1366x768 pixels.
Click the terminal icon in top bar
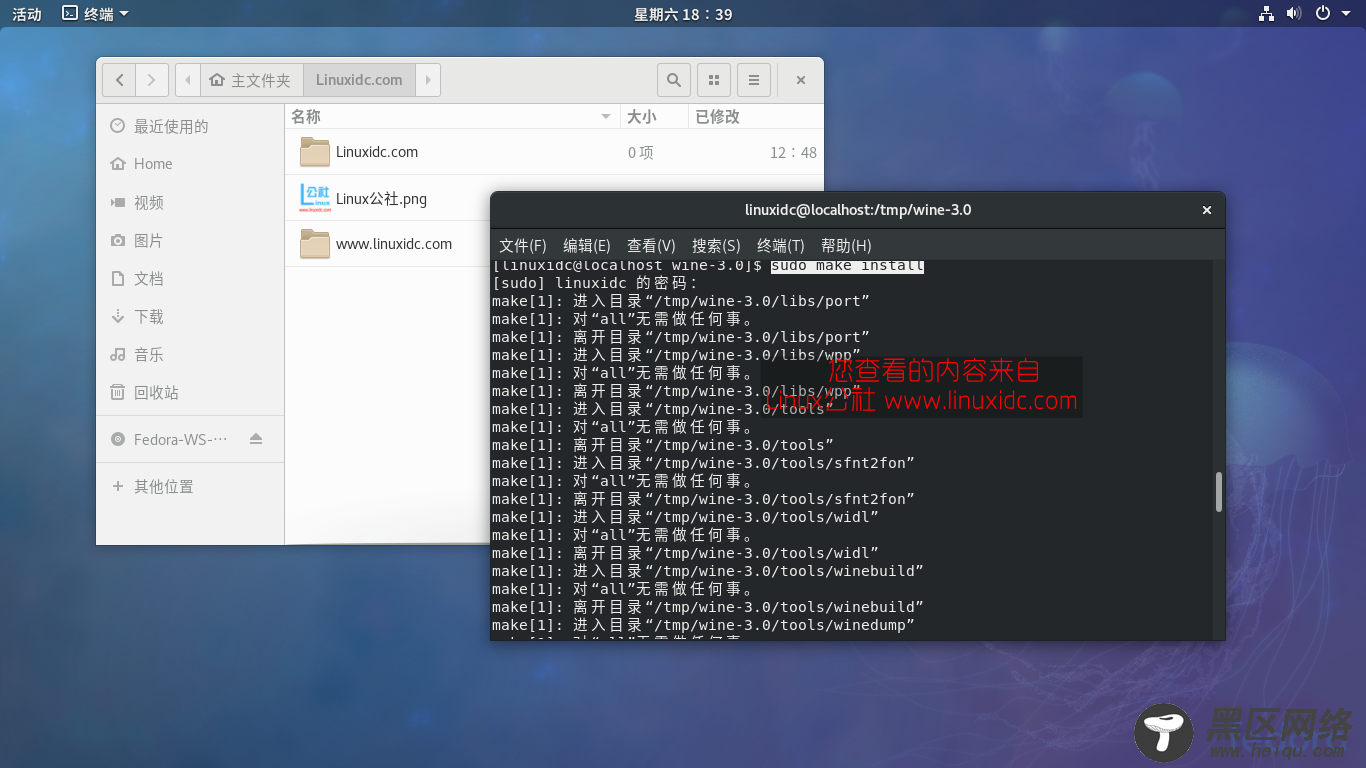[x=70, y=13]
